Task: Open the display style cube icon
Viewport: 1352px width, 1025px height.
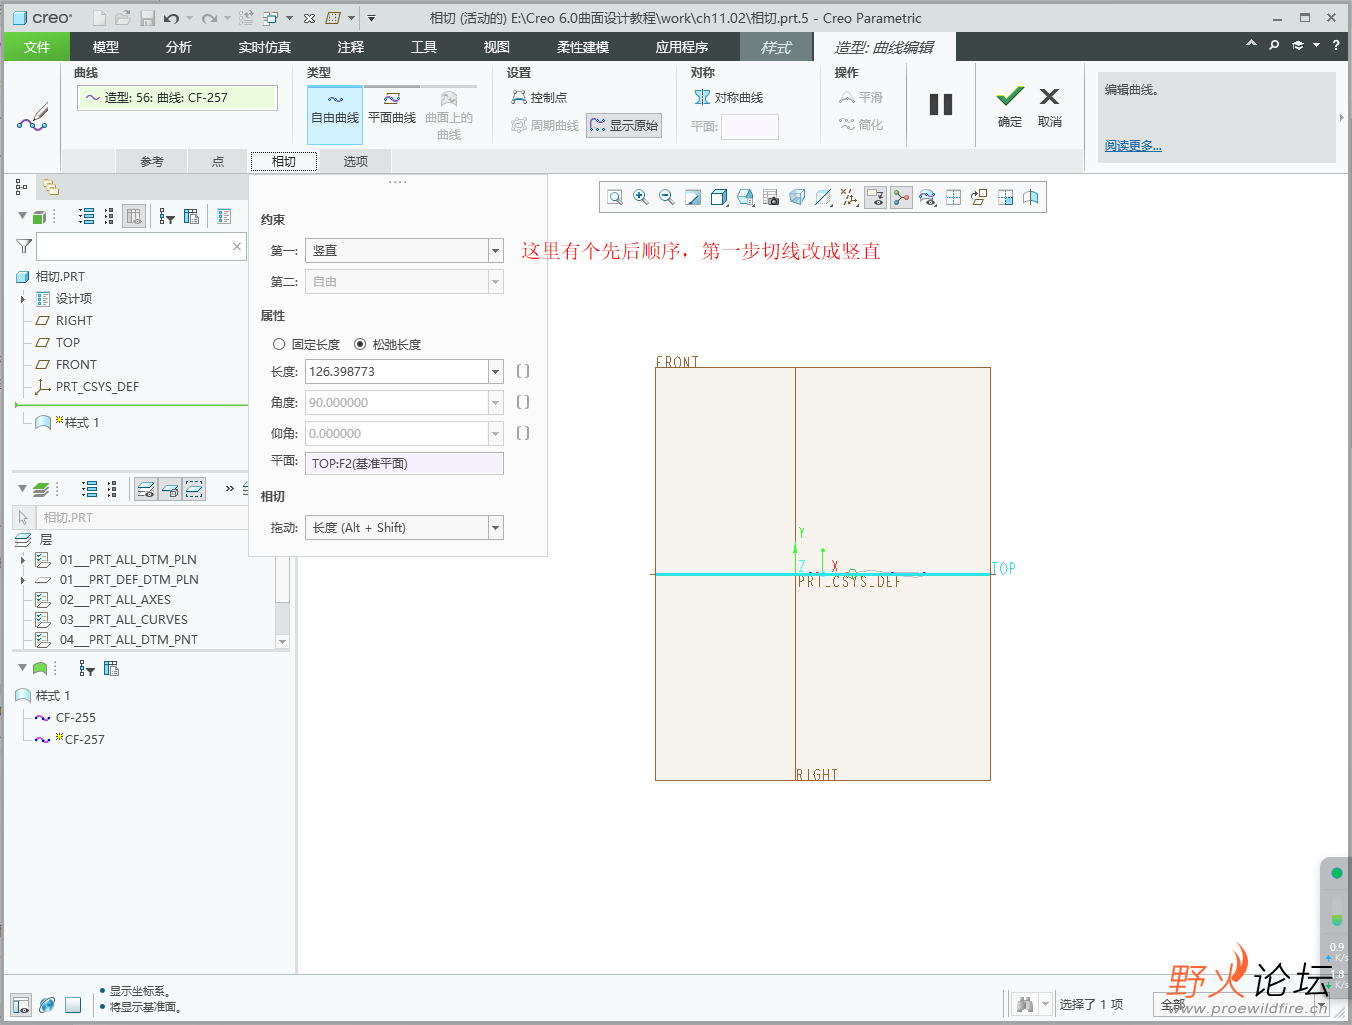Action: [719, 198]
